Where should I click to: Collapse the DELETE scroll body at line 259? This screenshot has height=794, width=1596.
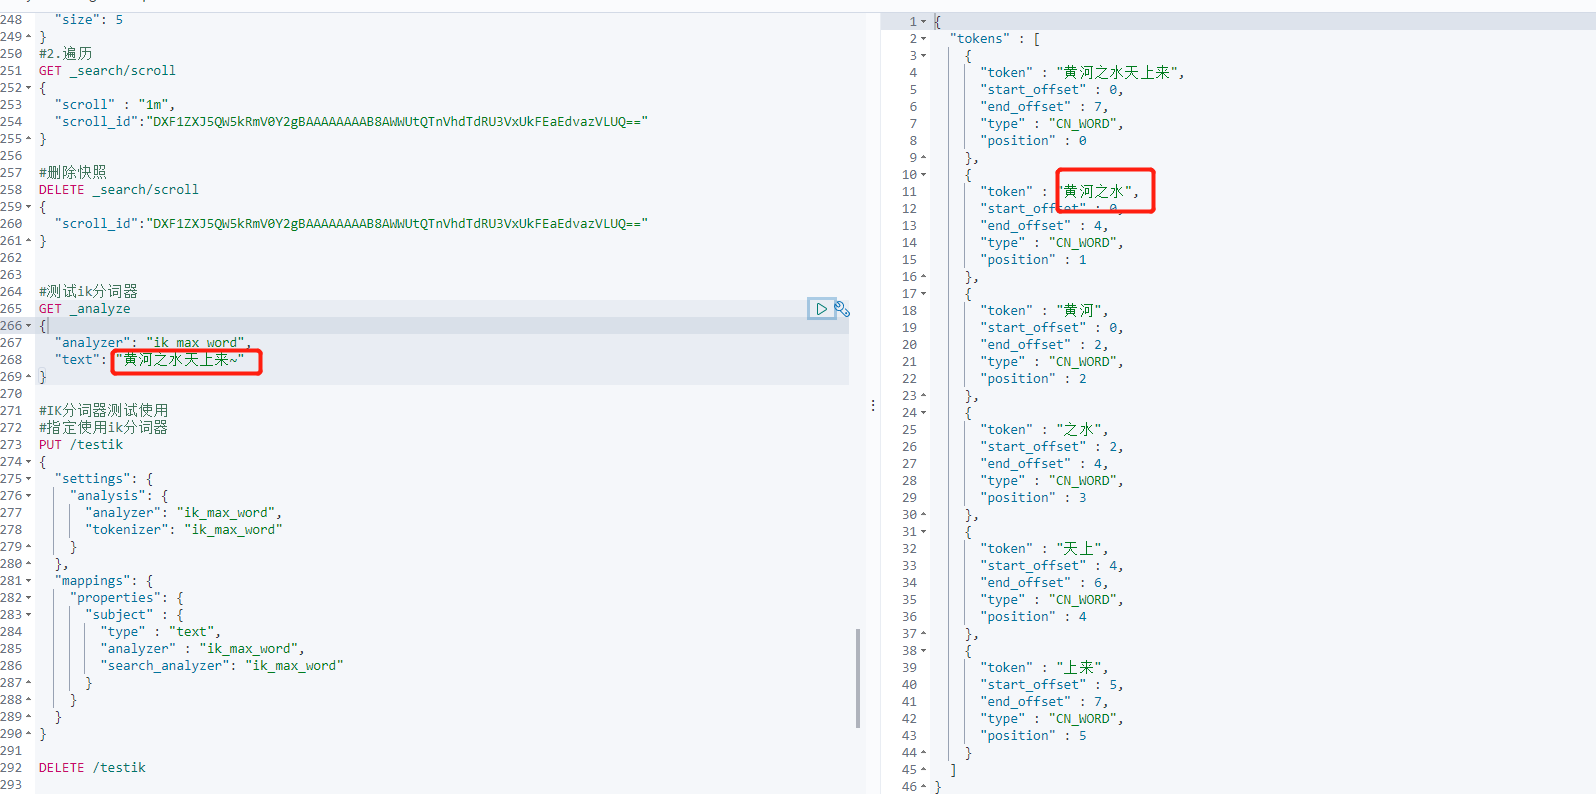28,207
